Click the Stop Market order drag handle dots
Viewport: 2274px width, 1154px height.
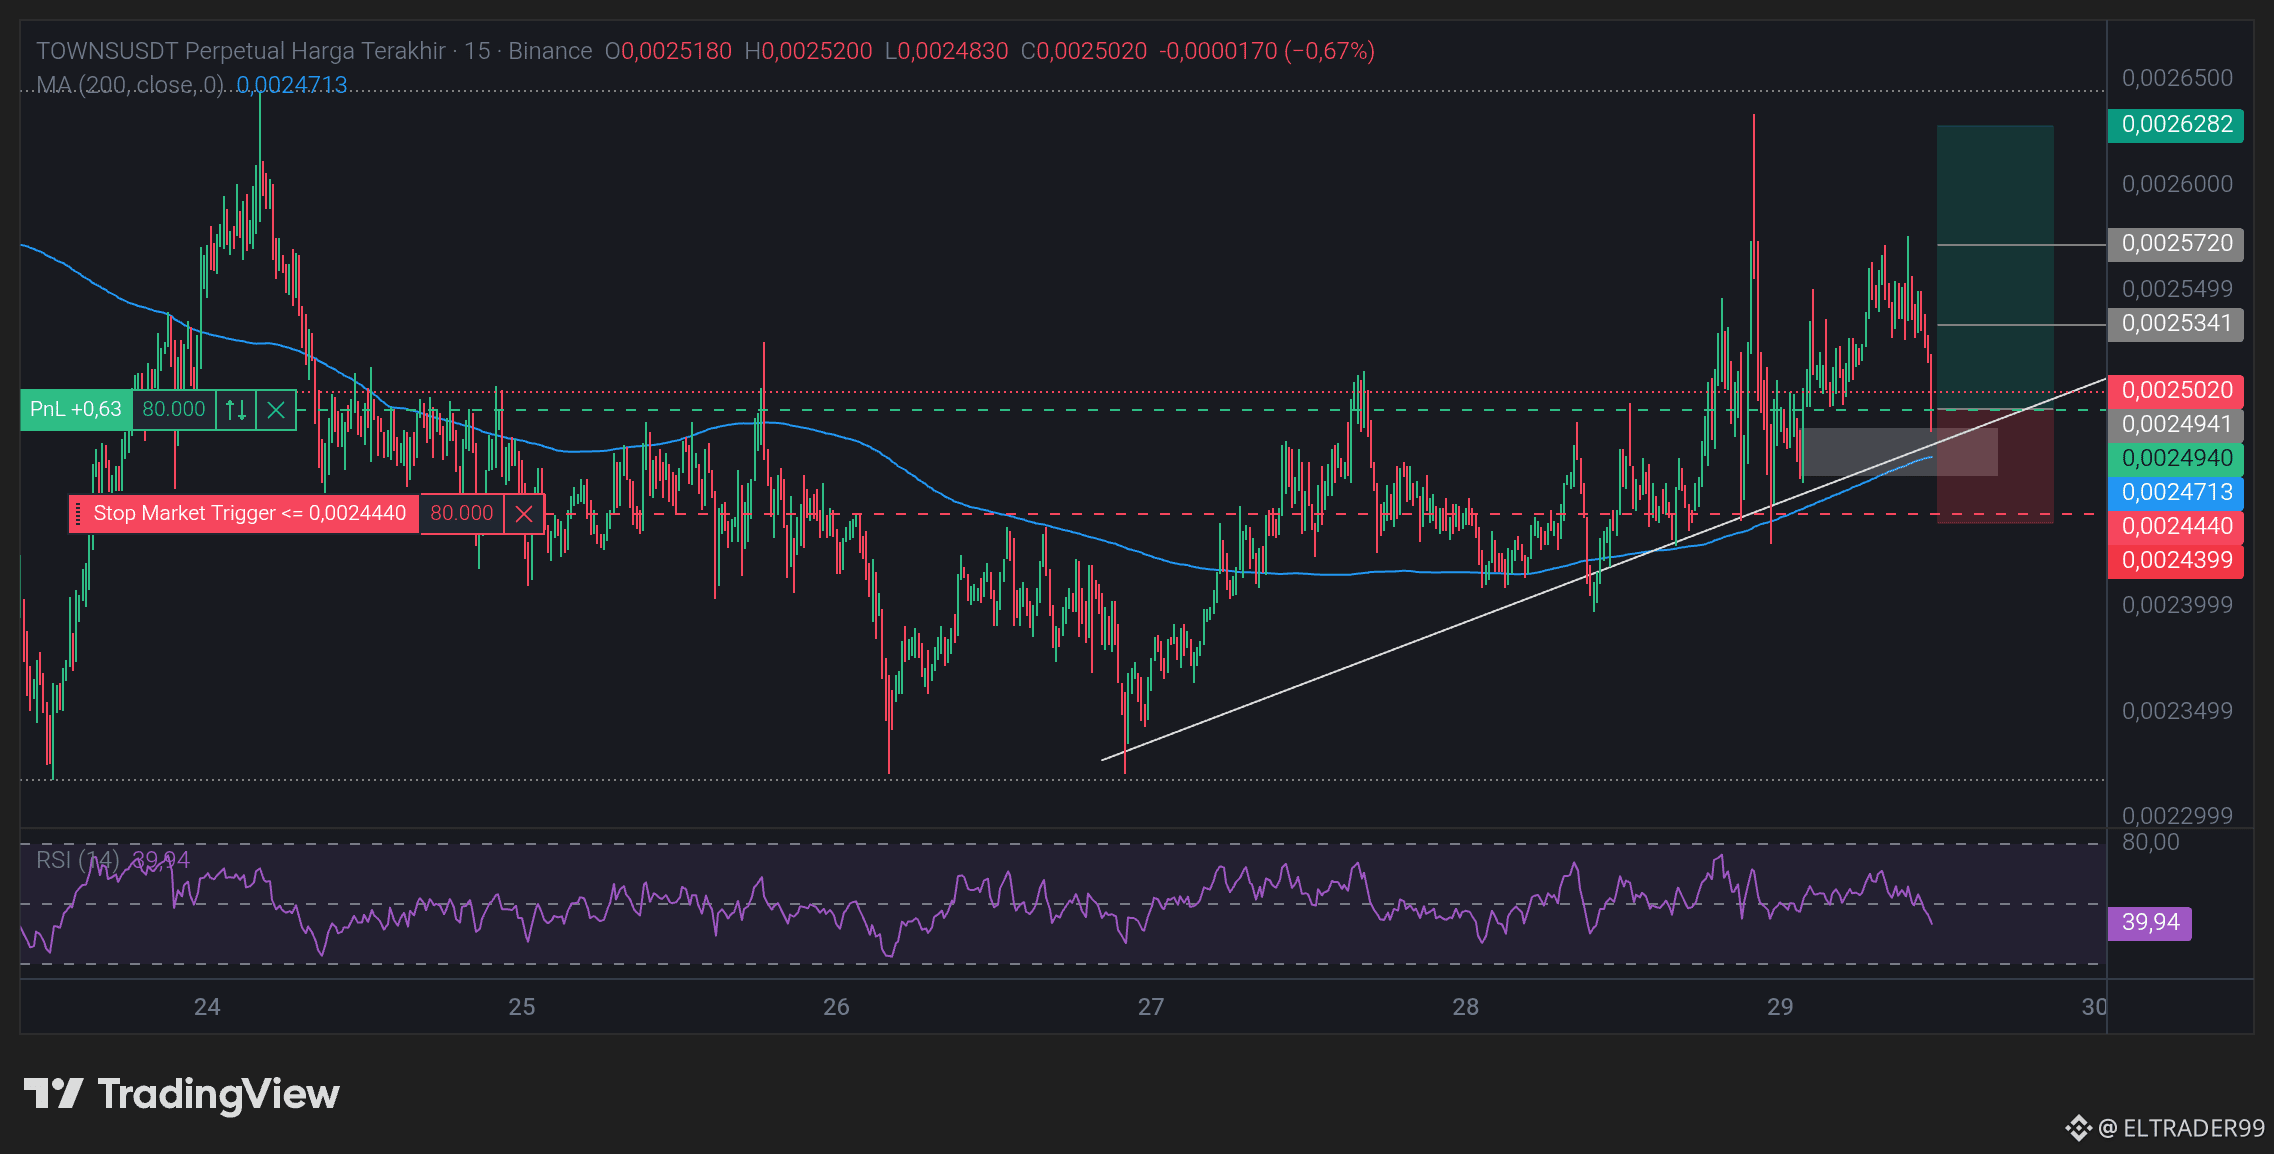(78, 514)
